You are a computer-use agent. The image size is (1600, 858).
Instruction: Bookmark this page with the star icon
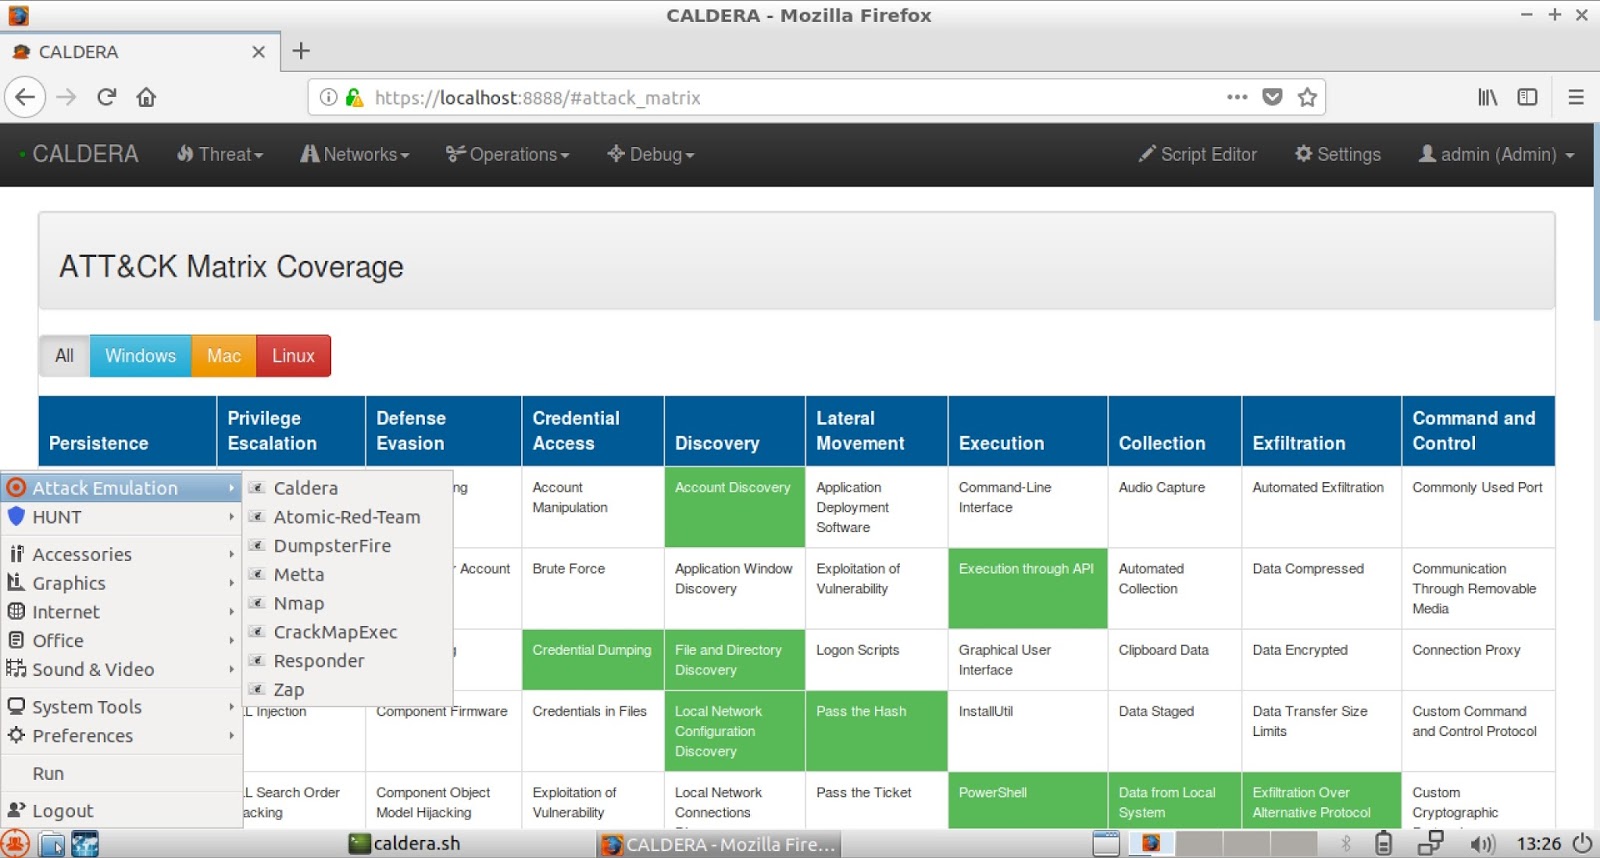click(1307, 97)
